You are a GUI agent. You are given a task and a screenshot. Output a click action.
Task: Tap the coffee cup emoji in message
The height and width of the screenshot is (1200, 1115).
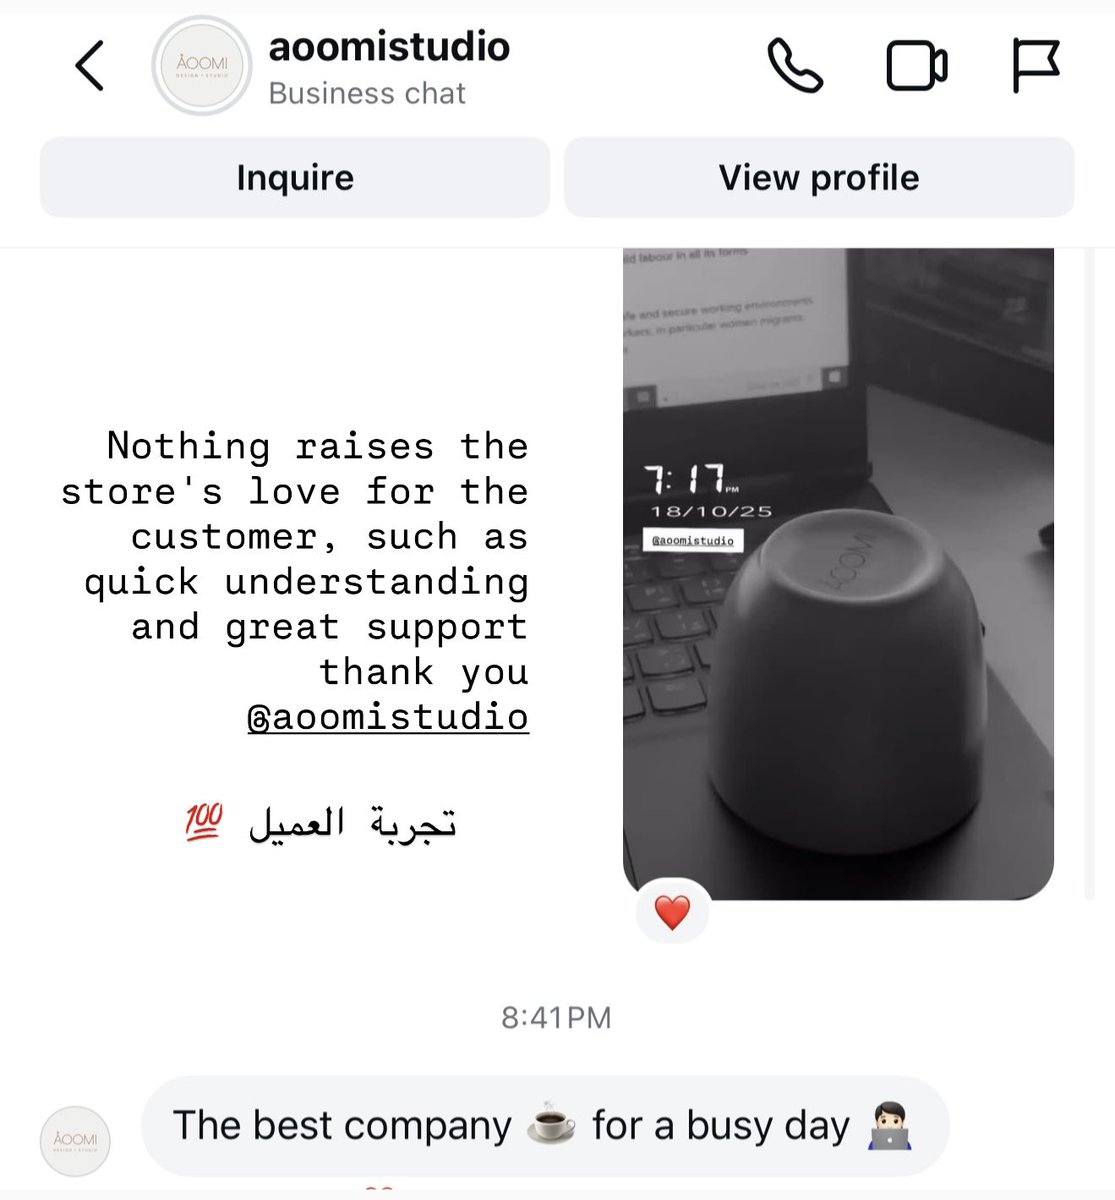(x=551, y=1125)
